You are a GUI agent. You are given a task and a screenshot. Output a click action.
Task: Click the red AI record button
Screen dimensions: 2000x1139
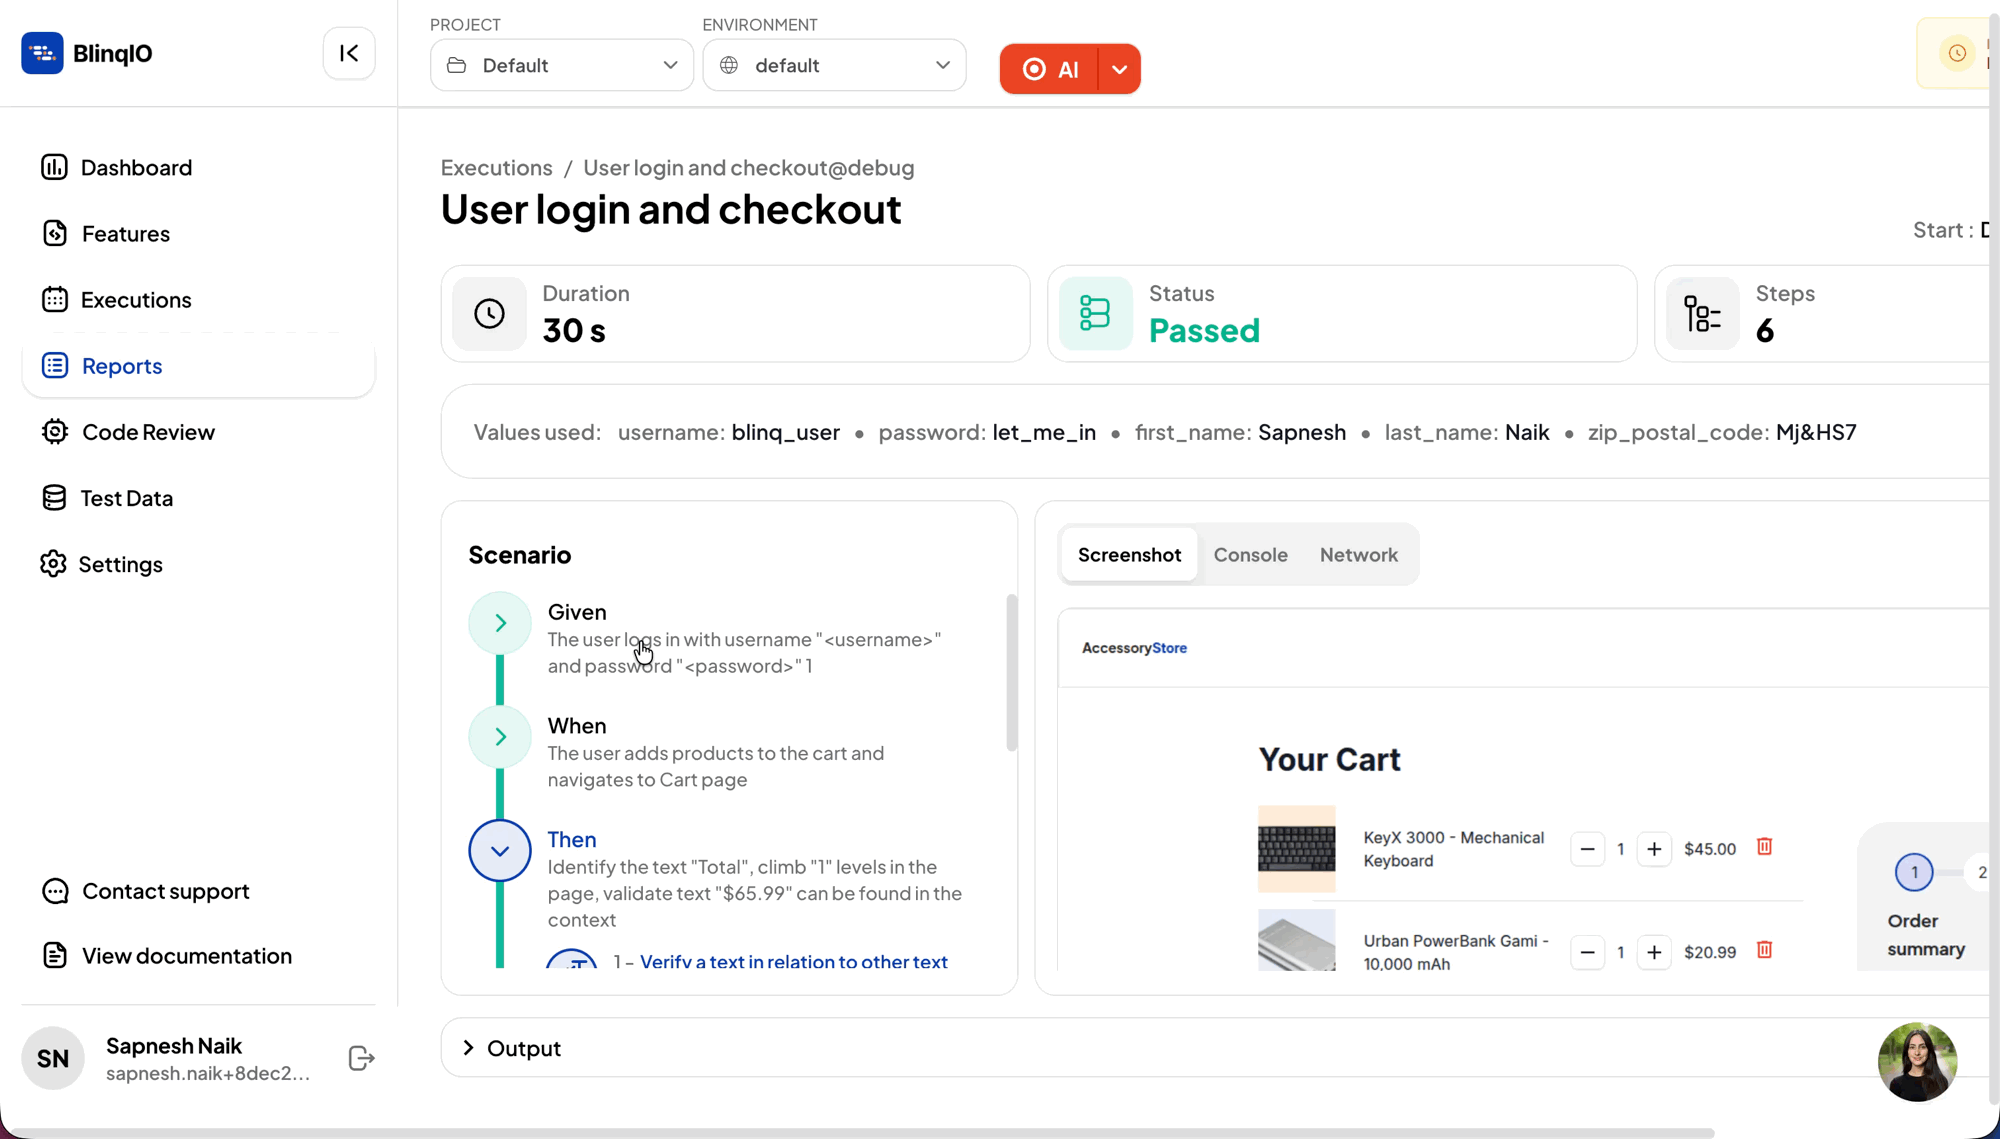coord(1050,69)
